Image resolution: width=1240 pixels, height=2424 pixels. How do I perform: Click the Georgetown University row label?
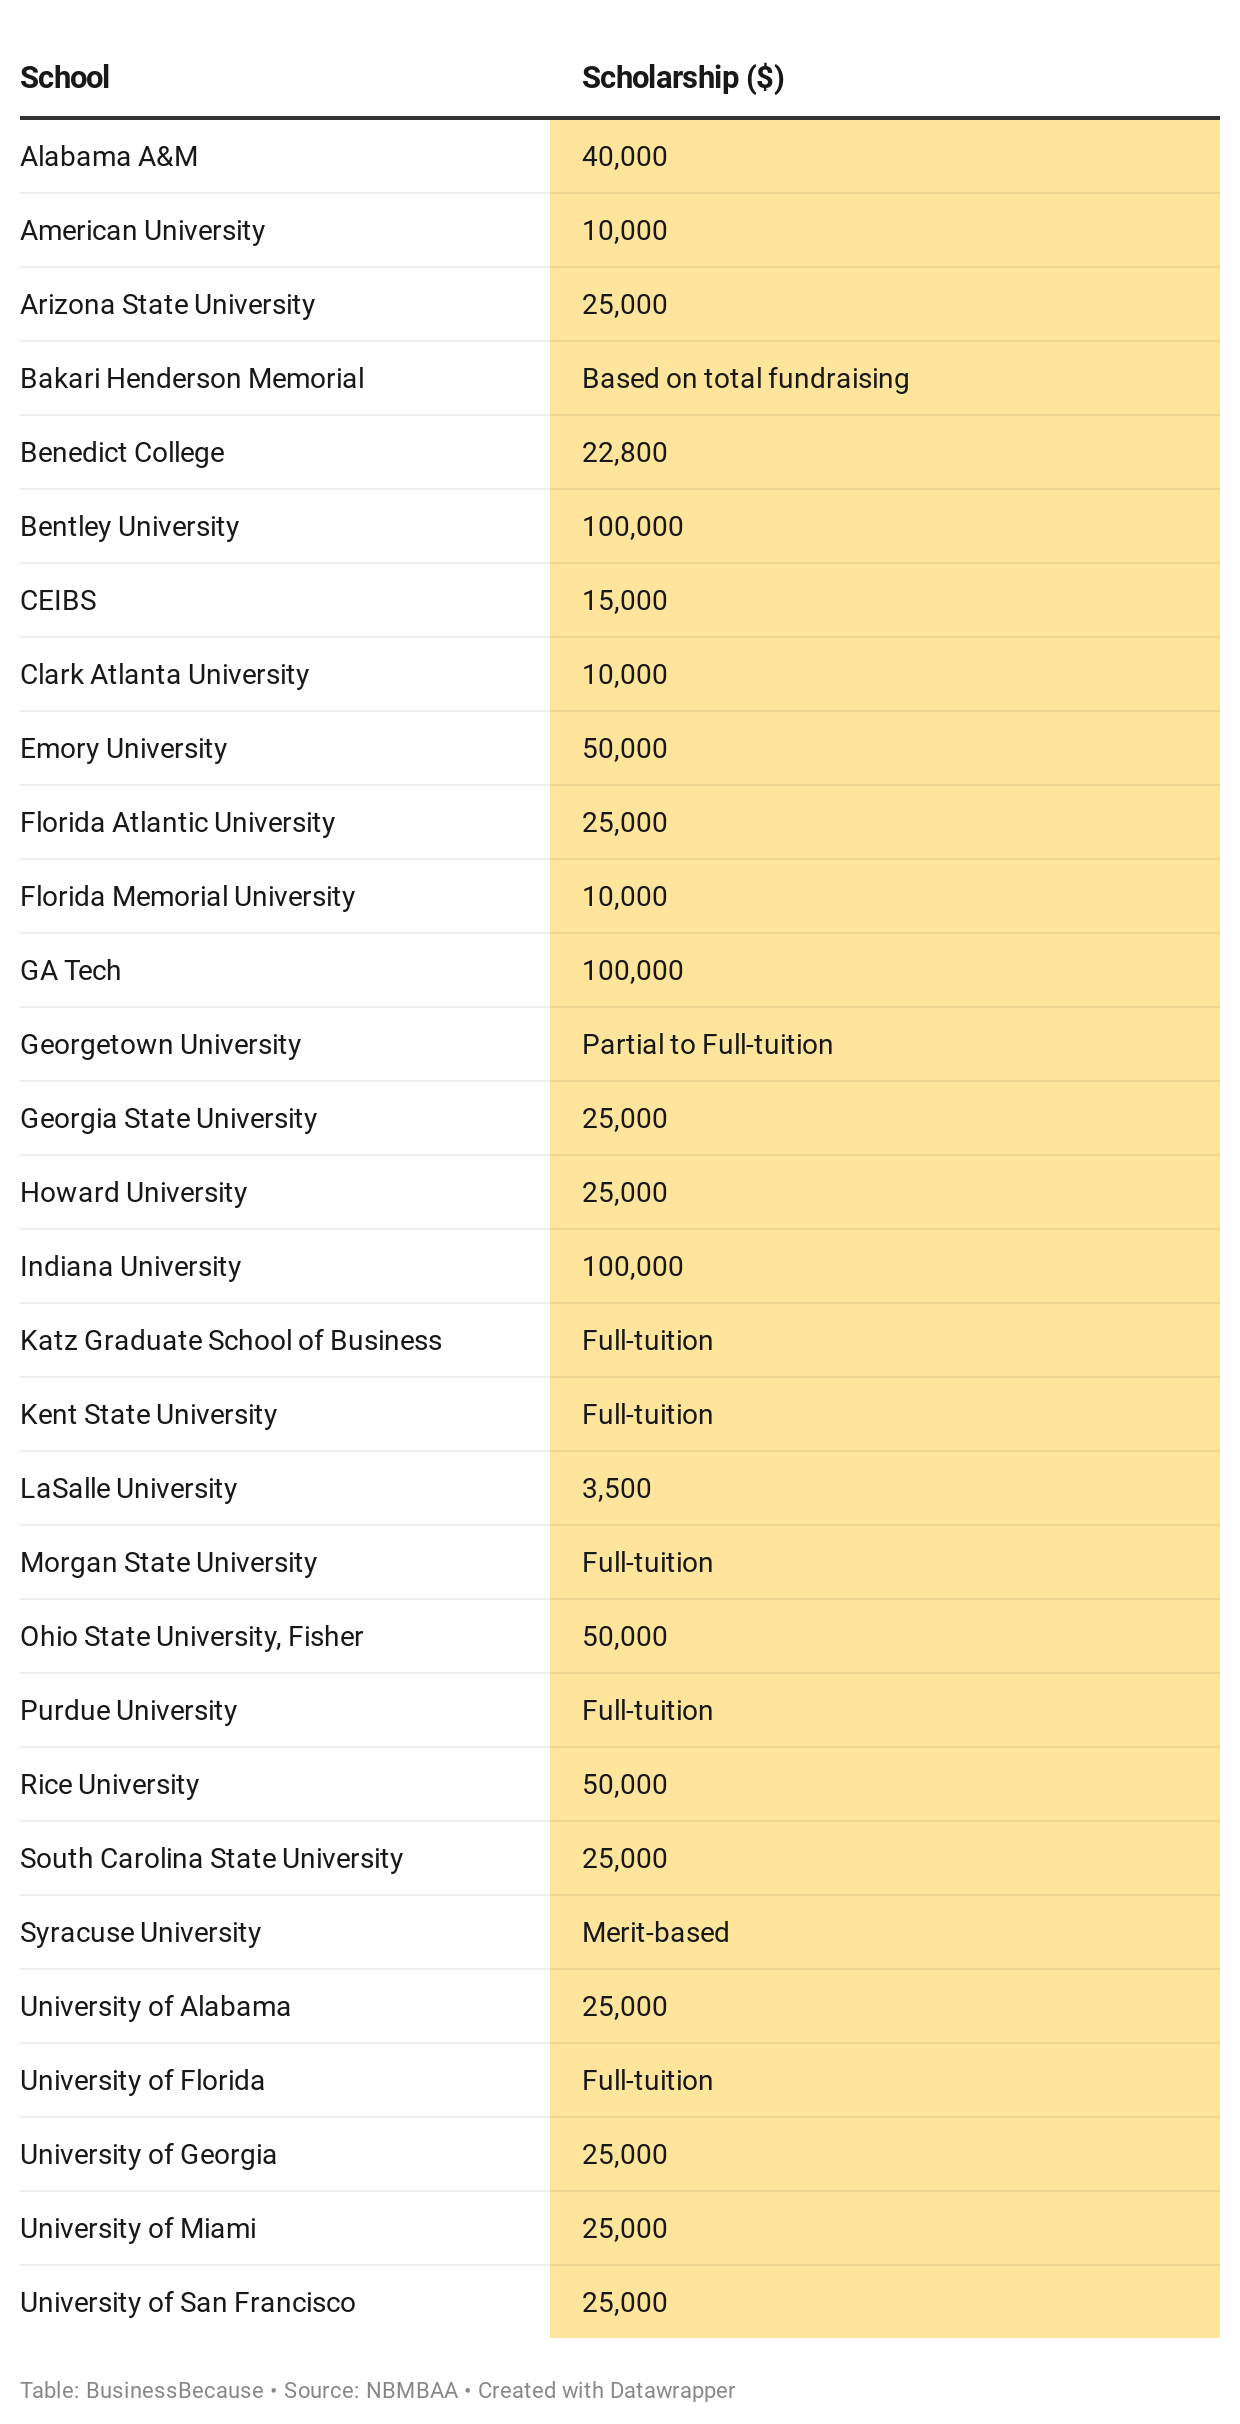point(160,1045)
